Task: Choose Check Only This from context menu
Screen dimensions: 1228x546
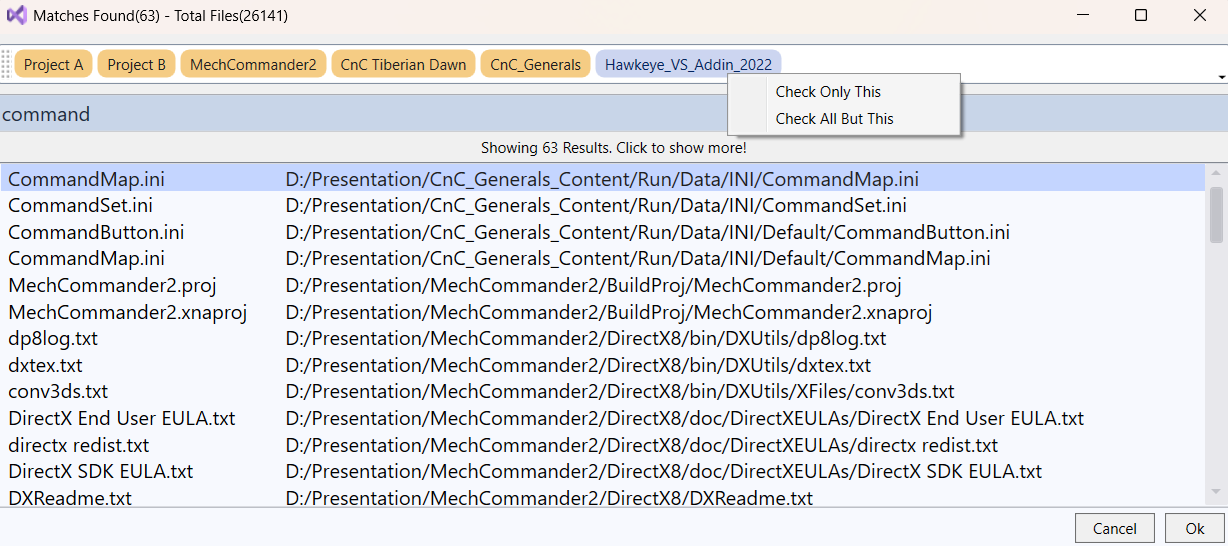Action: (x=828, y=92)
